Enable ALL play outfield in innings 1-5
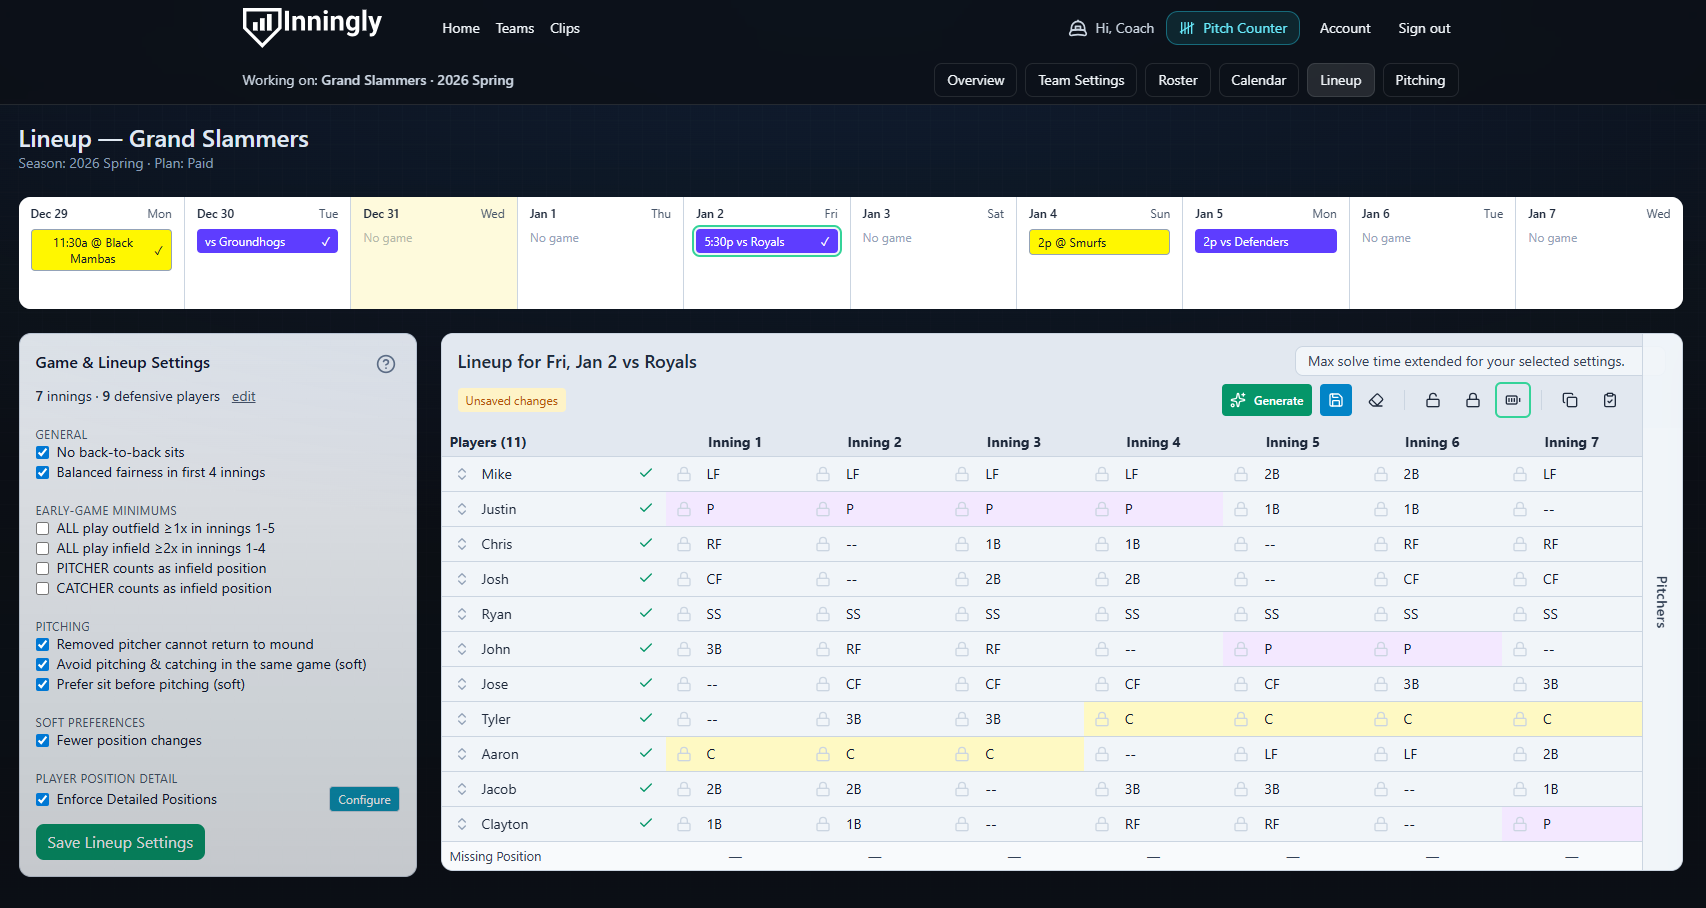Image resolution: width=1706 pixels, height=908 pixels. pyautogui.click(x=42, y=528)
